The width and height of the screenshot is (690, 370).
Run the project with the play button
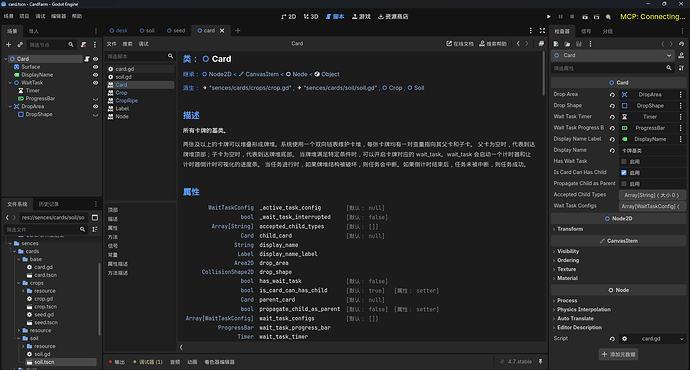(x=548, y=17)
